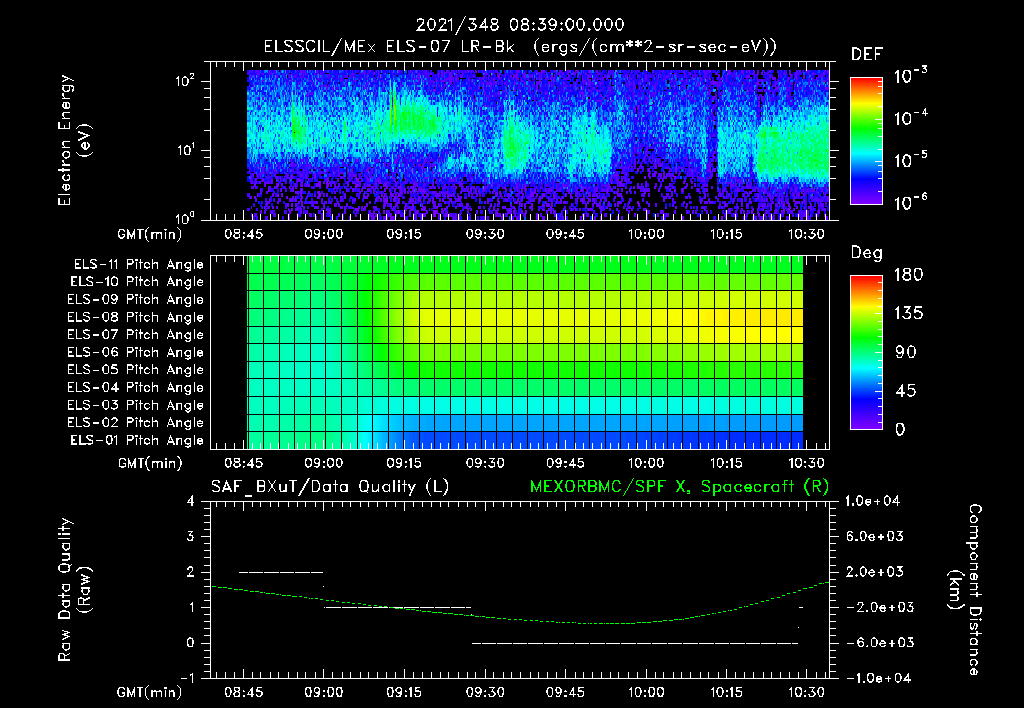Viewport: 1024px width, 708px height.
Task: Click the ELS-05 Pitch Angle row label
Action: (x=135, y=370)
